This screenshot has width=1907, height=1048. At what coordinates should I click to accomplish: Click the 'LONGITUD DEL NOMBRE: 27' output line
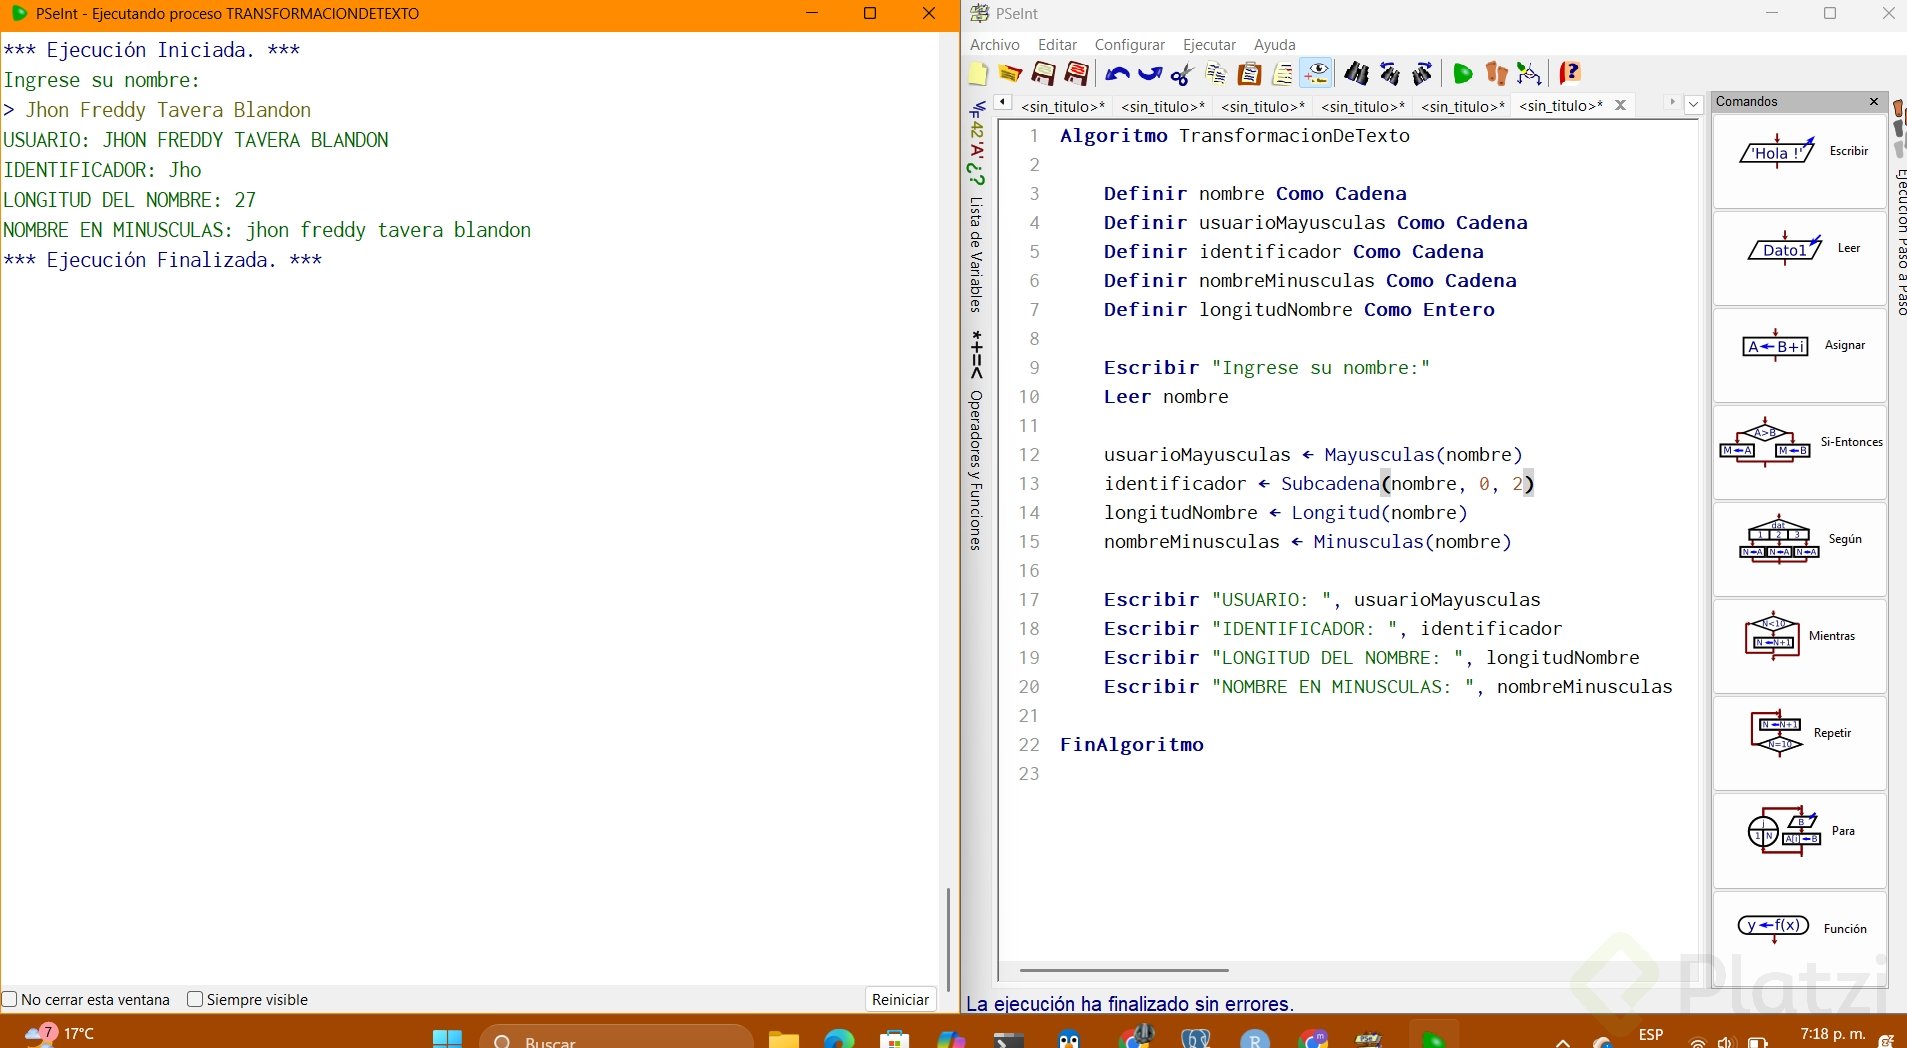(130, 200)
